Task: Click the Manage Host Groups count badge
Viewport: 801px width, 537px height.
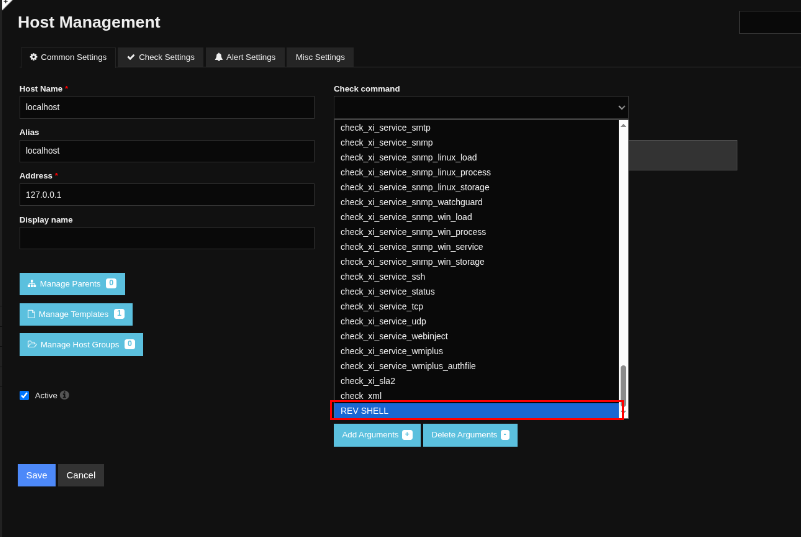Action: 130,344
